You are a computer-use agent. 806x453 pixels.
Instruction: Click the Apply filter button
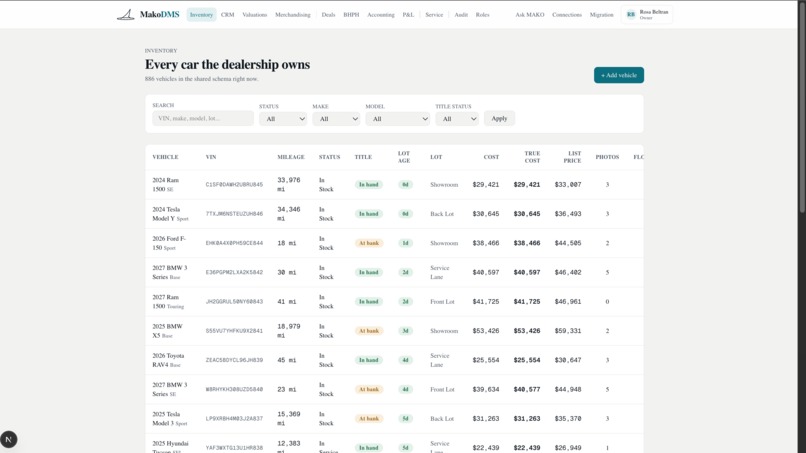point(499,118)
